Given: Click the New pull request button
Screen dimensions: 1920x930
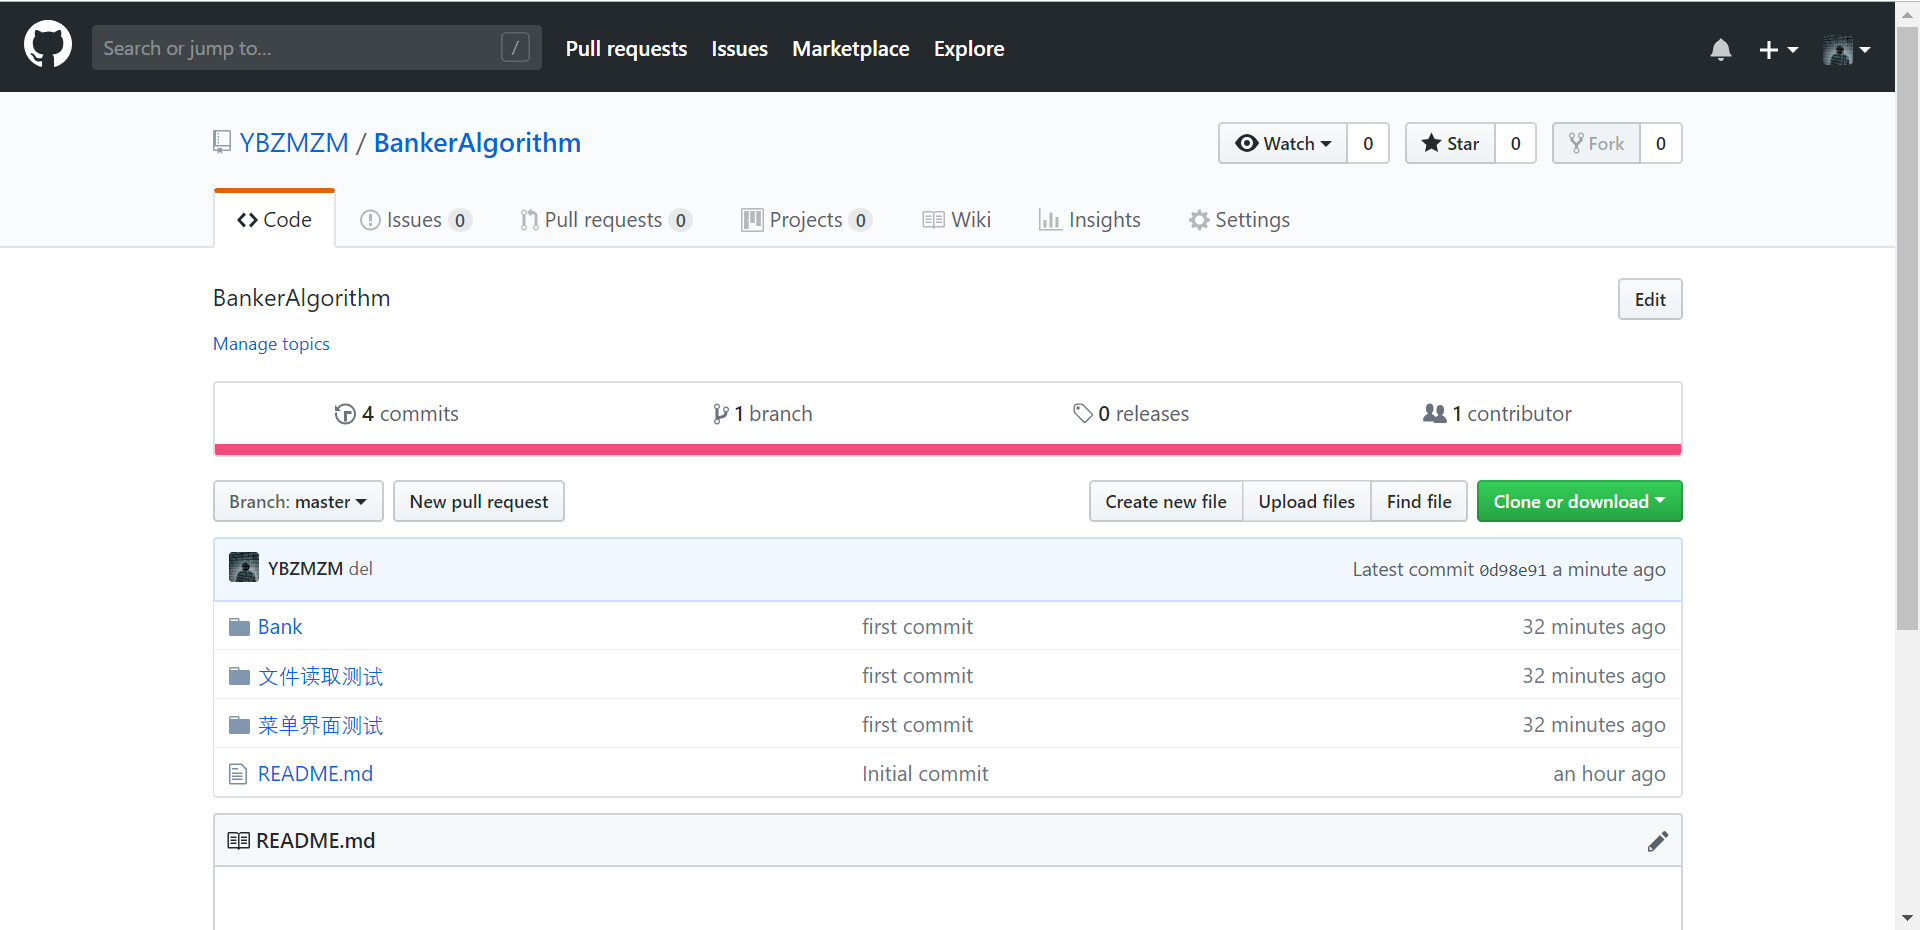Looking at the screenshot, I should (478, 501).
